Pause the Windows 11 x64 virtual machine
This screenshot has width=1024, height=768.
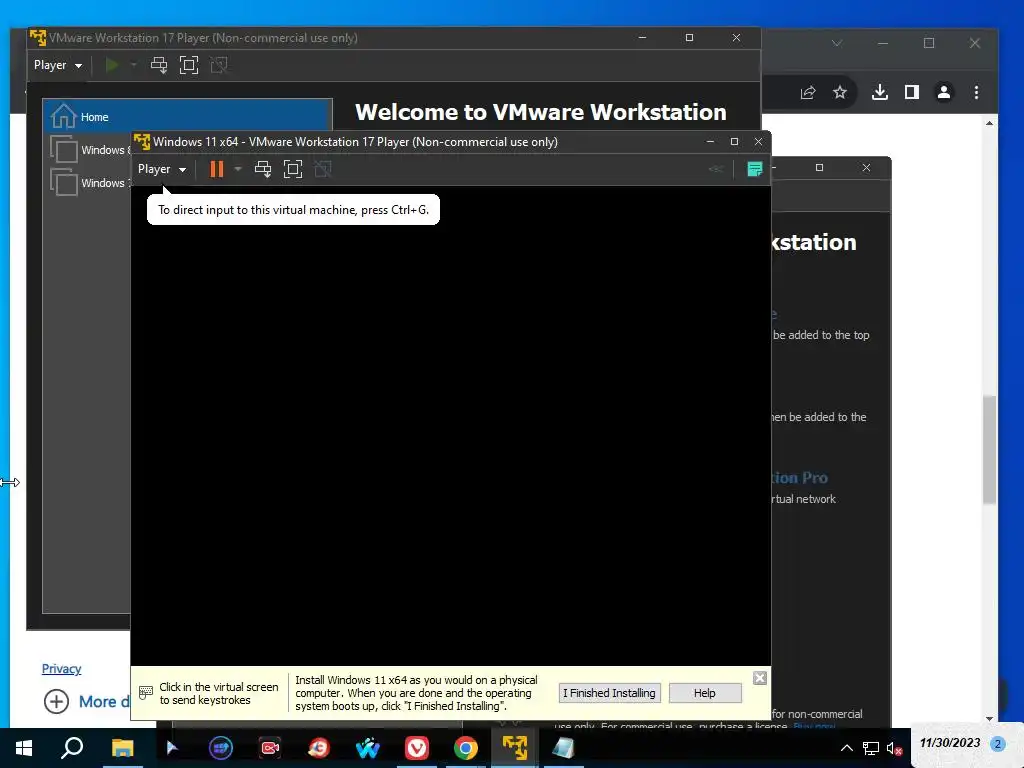216,169
